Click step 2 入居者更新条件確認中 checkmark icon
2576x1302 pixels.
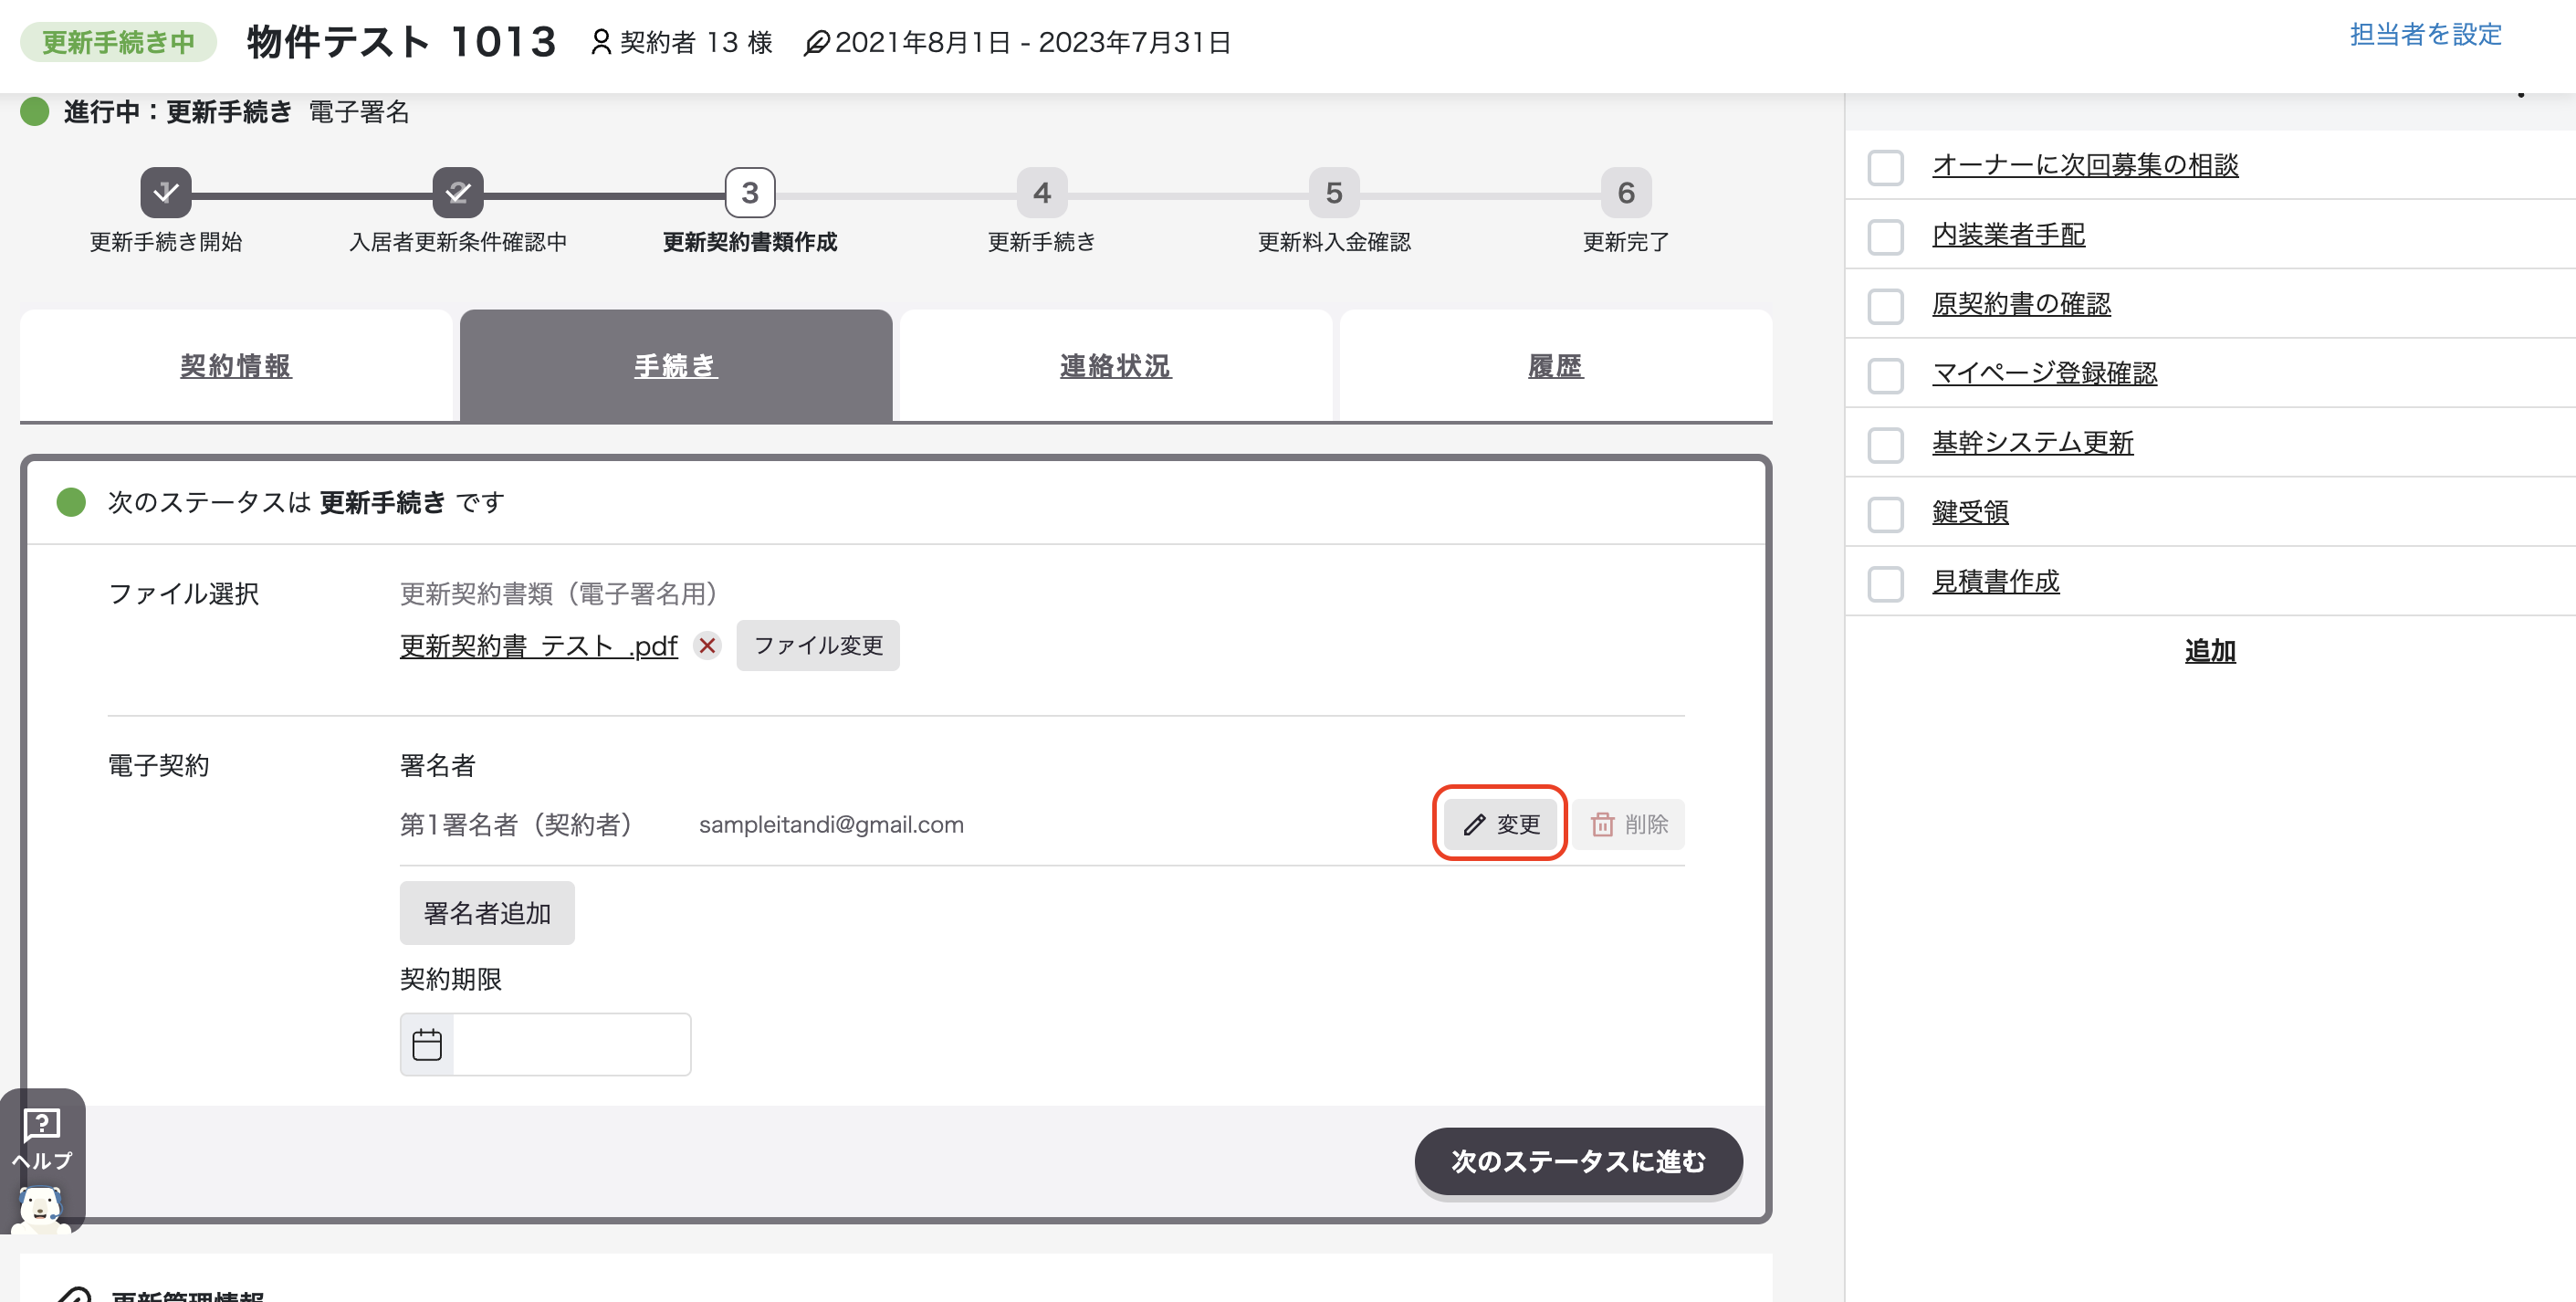tap(458, 192)
